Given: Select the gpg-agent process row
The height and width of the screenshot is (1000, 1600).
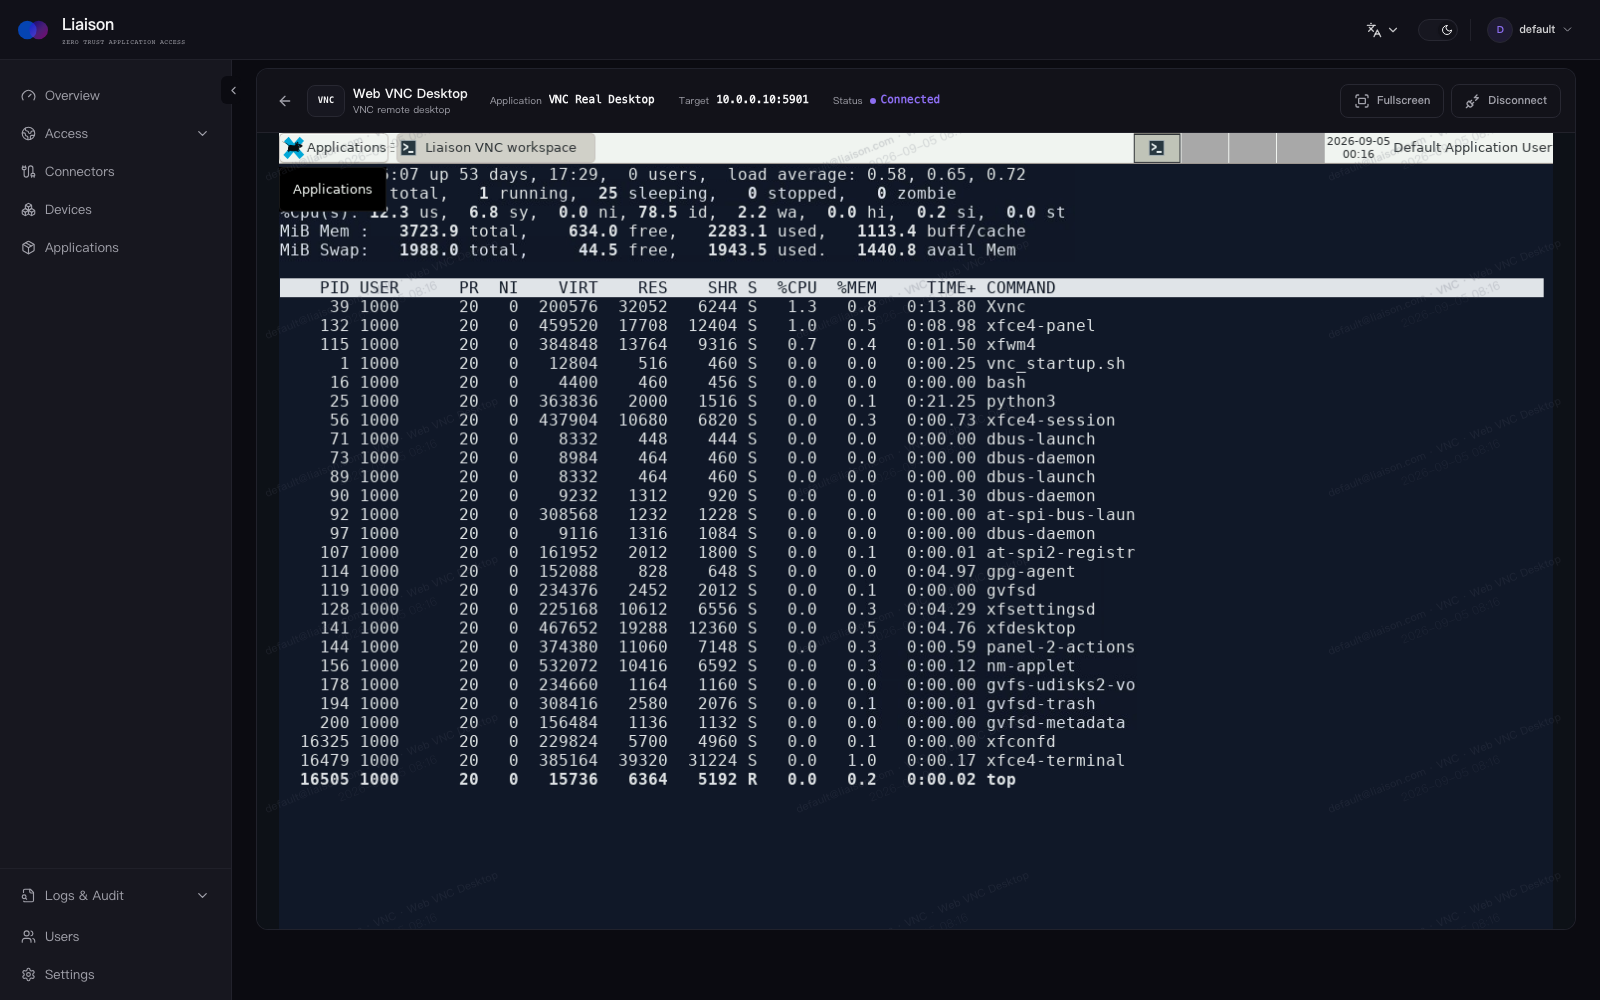Looking at the screenshot, I should (911, 572).
